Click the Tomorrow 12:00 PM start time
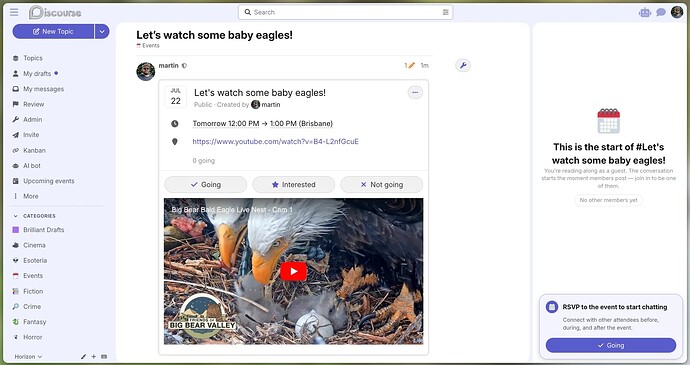This screenshot has height=365, width=690. pos(226,123)
